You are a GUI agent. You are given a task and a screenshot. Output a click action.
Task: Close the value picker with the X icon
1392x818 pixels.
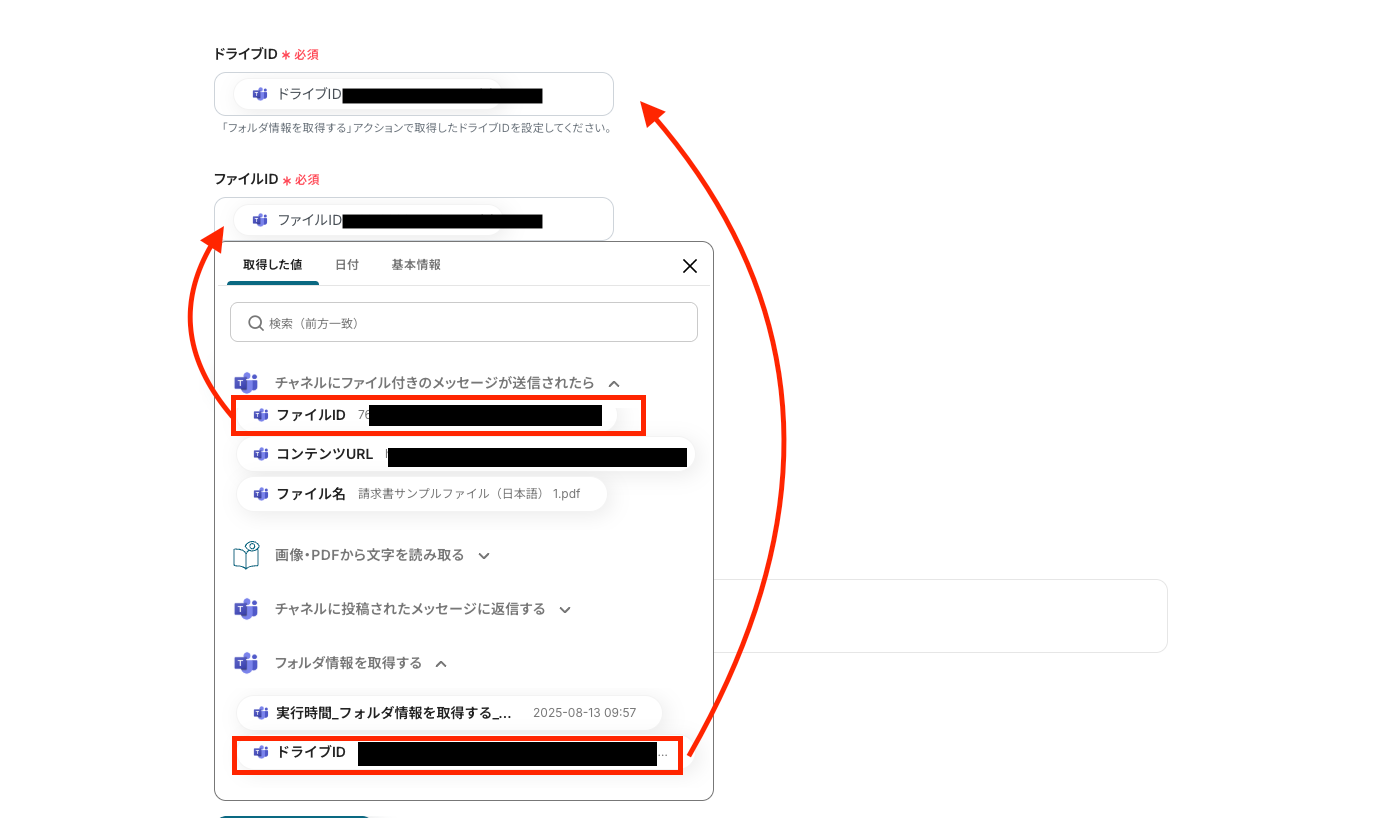click(689, 265)
